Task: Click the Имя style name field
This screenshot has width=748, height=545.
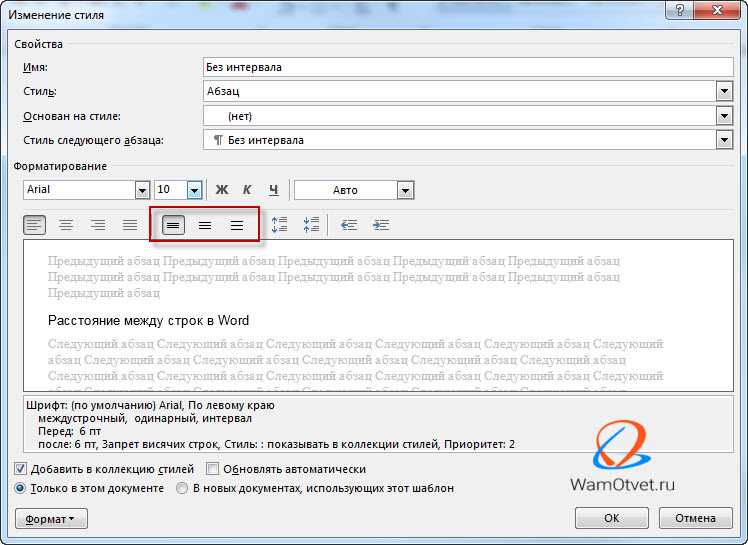Action: point(468,67)
